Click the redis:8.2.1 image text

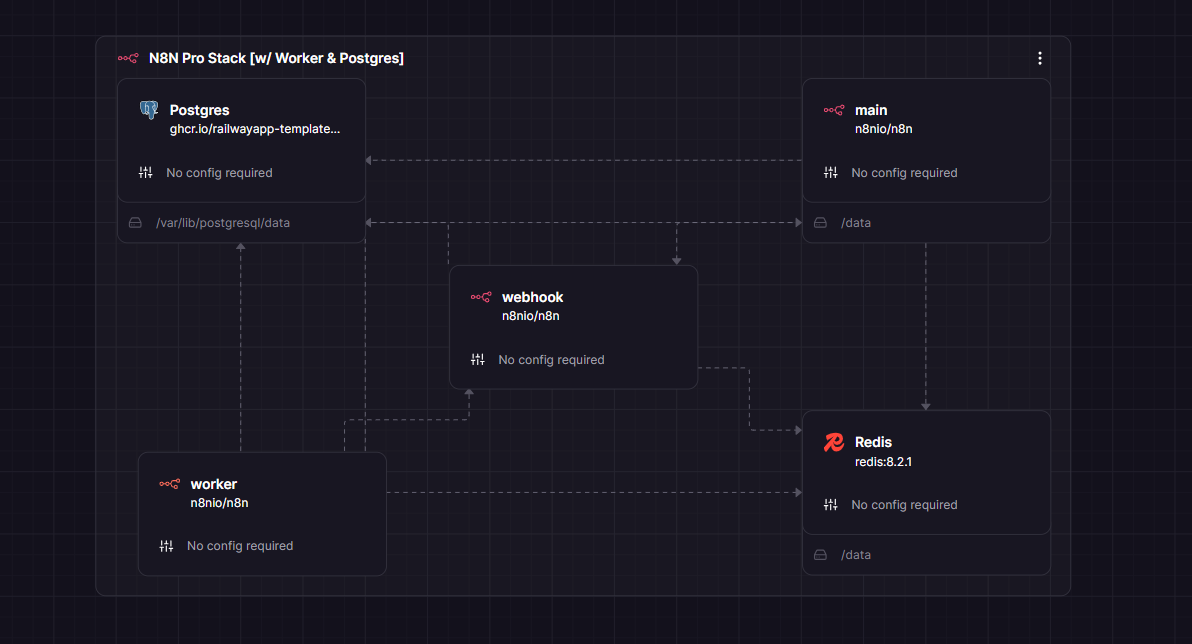tap(883, 462)
